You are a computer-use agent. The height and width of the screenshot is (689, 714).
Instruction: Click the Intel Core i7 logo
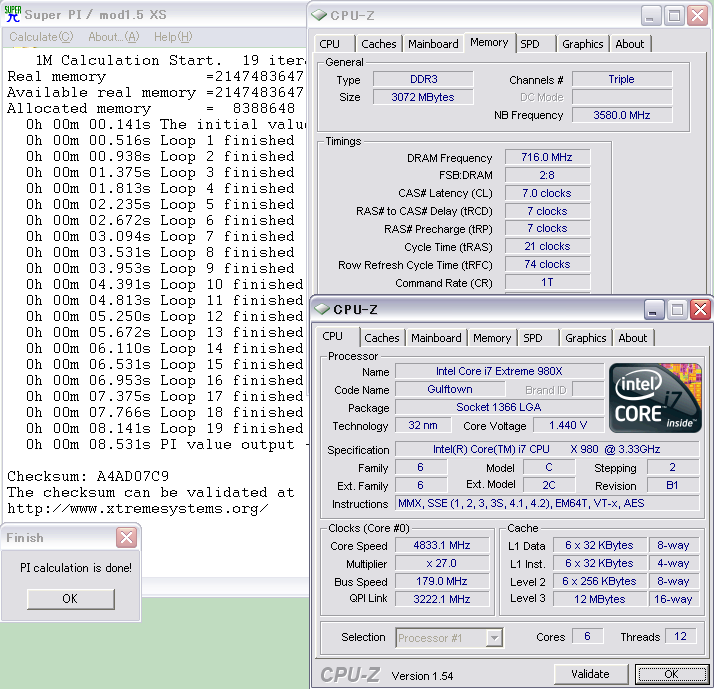coord(655,398)
